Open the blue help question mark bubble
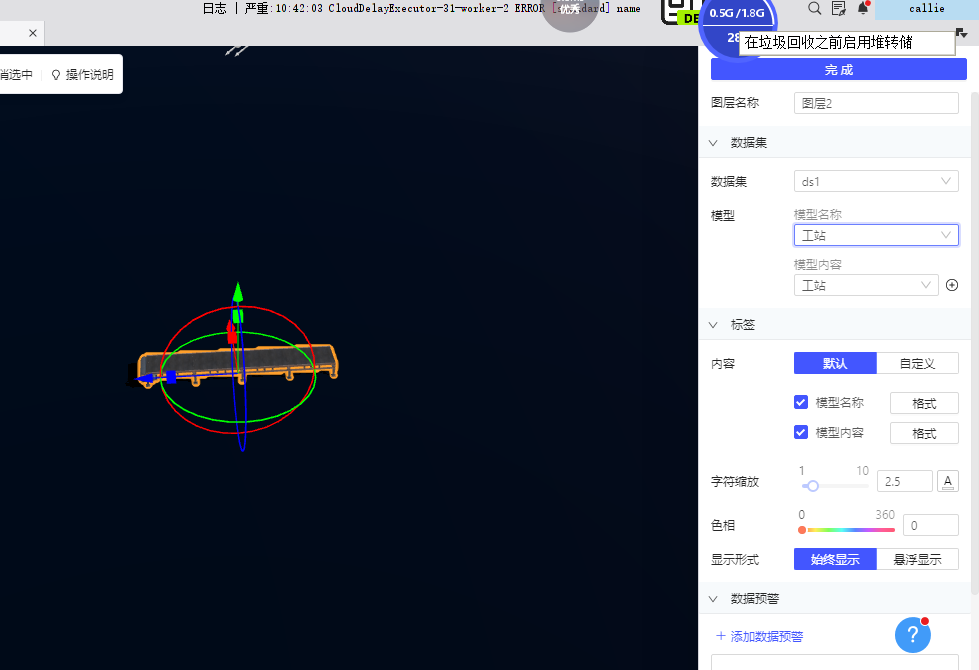 (913, 635)
